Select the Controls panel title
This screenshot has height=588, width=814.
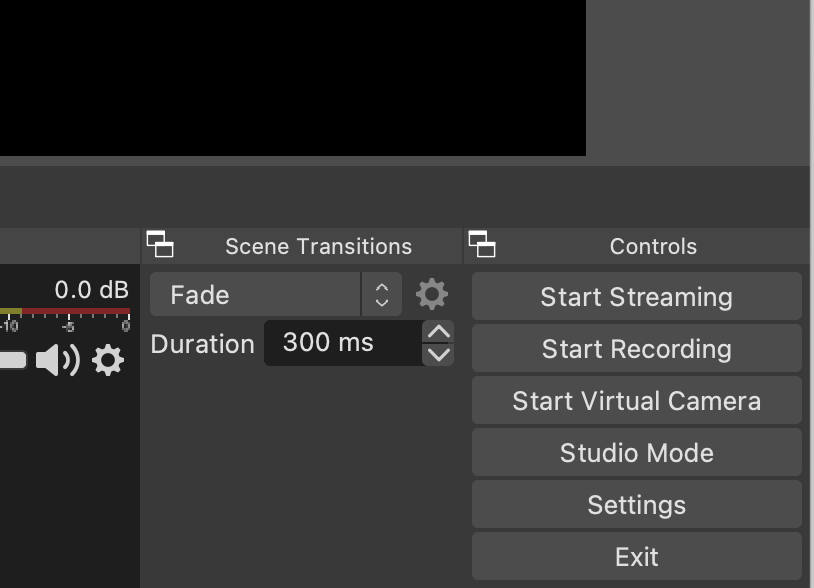click(x=653, y=246)
